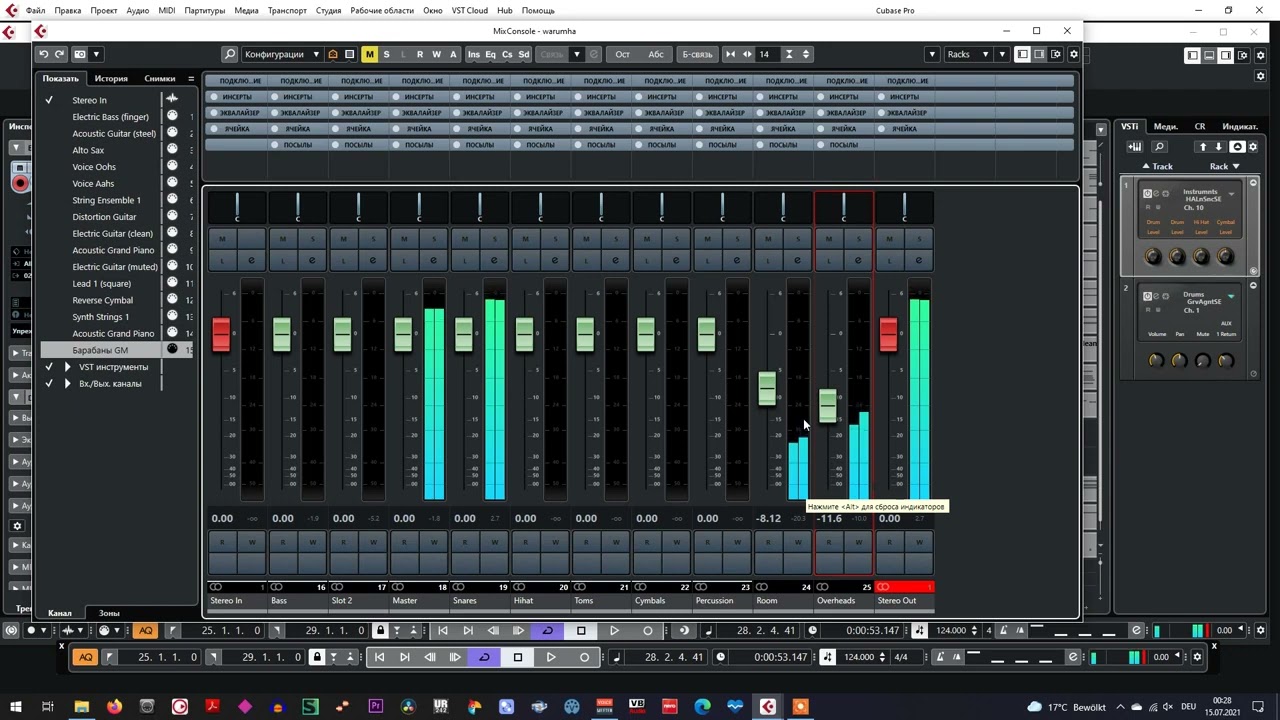Toggle global Mute state M button
The image size is (1280, 720).
point(369,54)
